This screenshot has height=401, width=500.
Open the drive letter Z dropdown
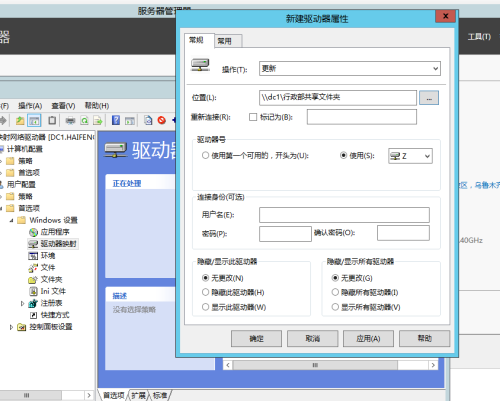tap(410, 156)
